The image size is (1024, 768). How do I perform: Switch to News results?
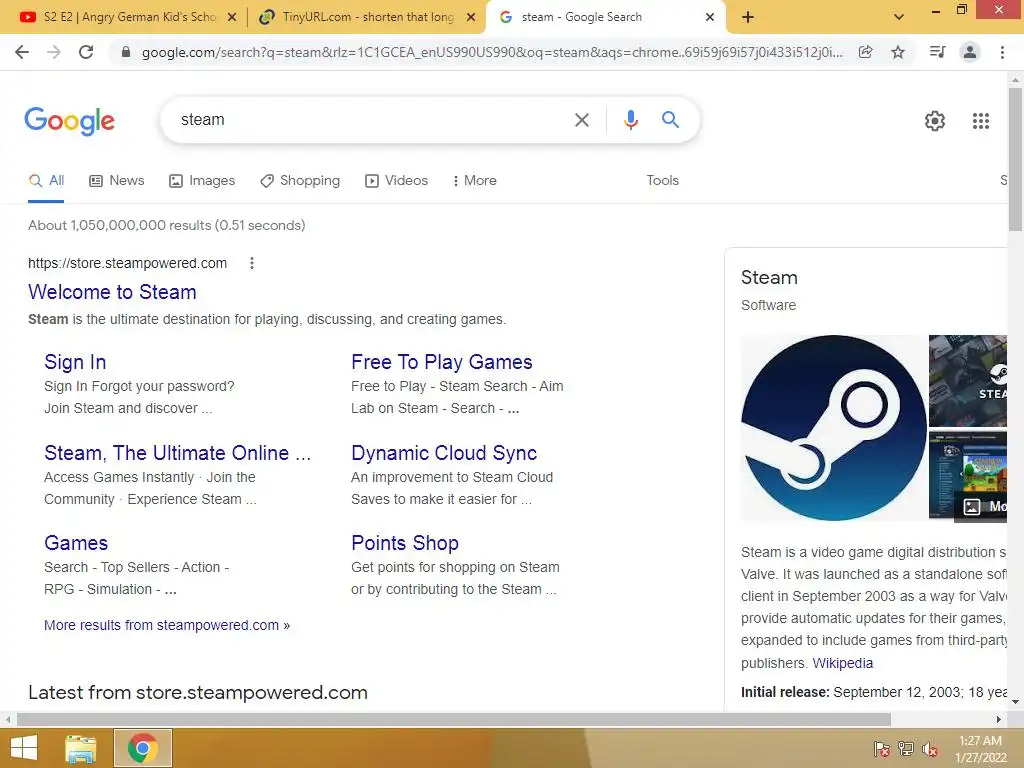(x=117, y=180)
